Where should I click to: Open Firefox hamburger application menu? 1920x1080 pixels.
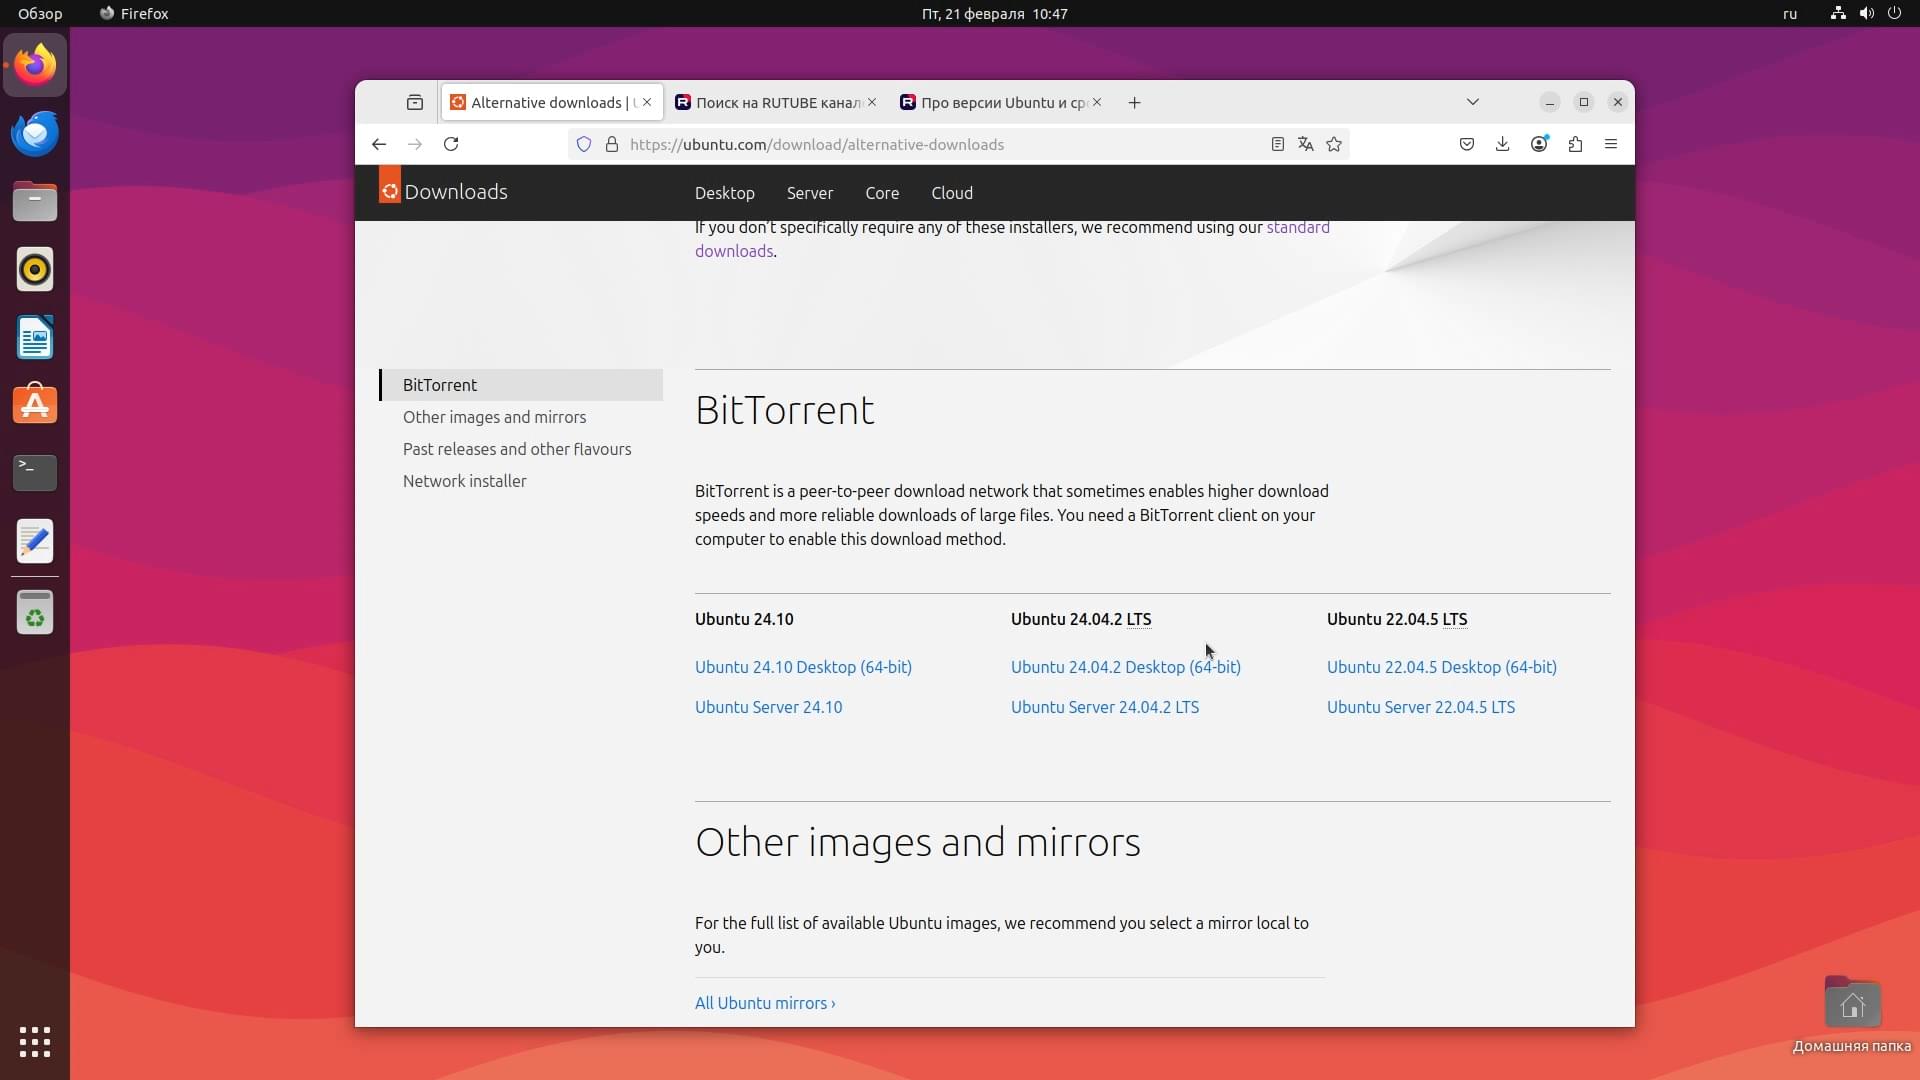[x=1611, y=144]
